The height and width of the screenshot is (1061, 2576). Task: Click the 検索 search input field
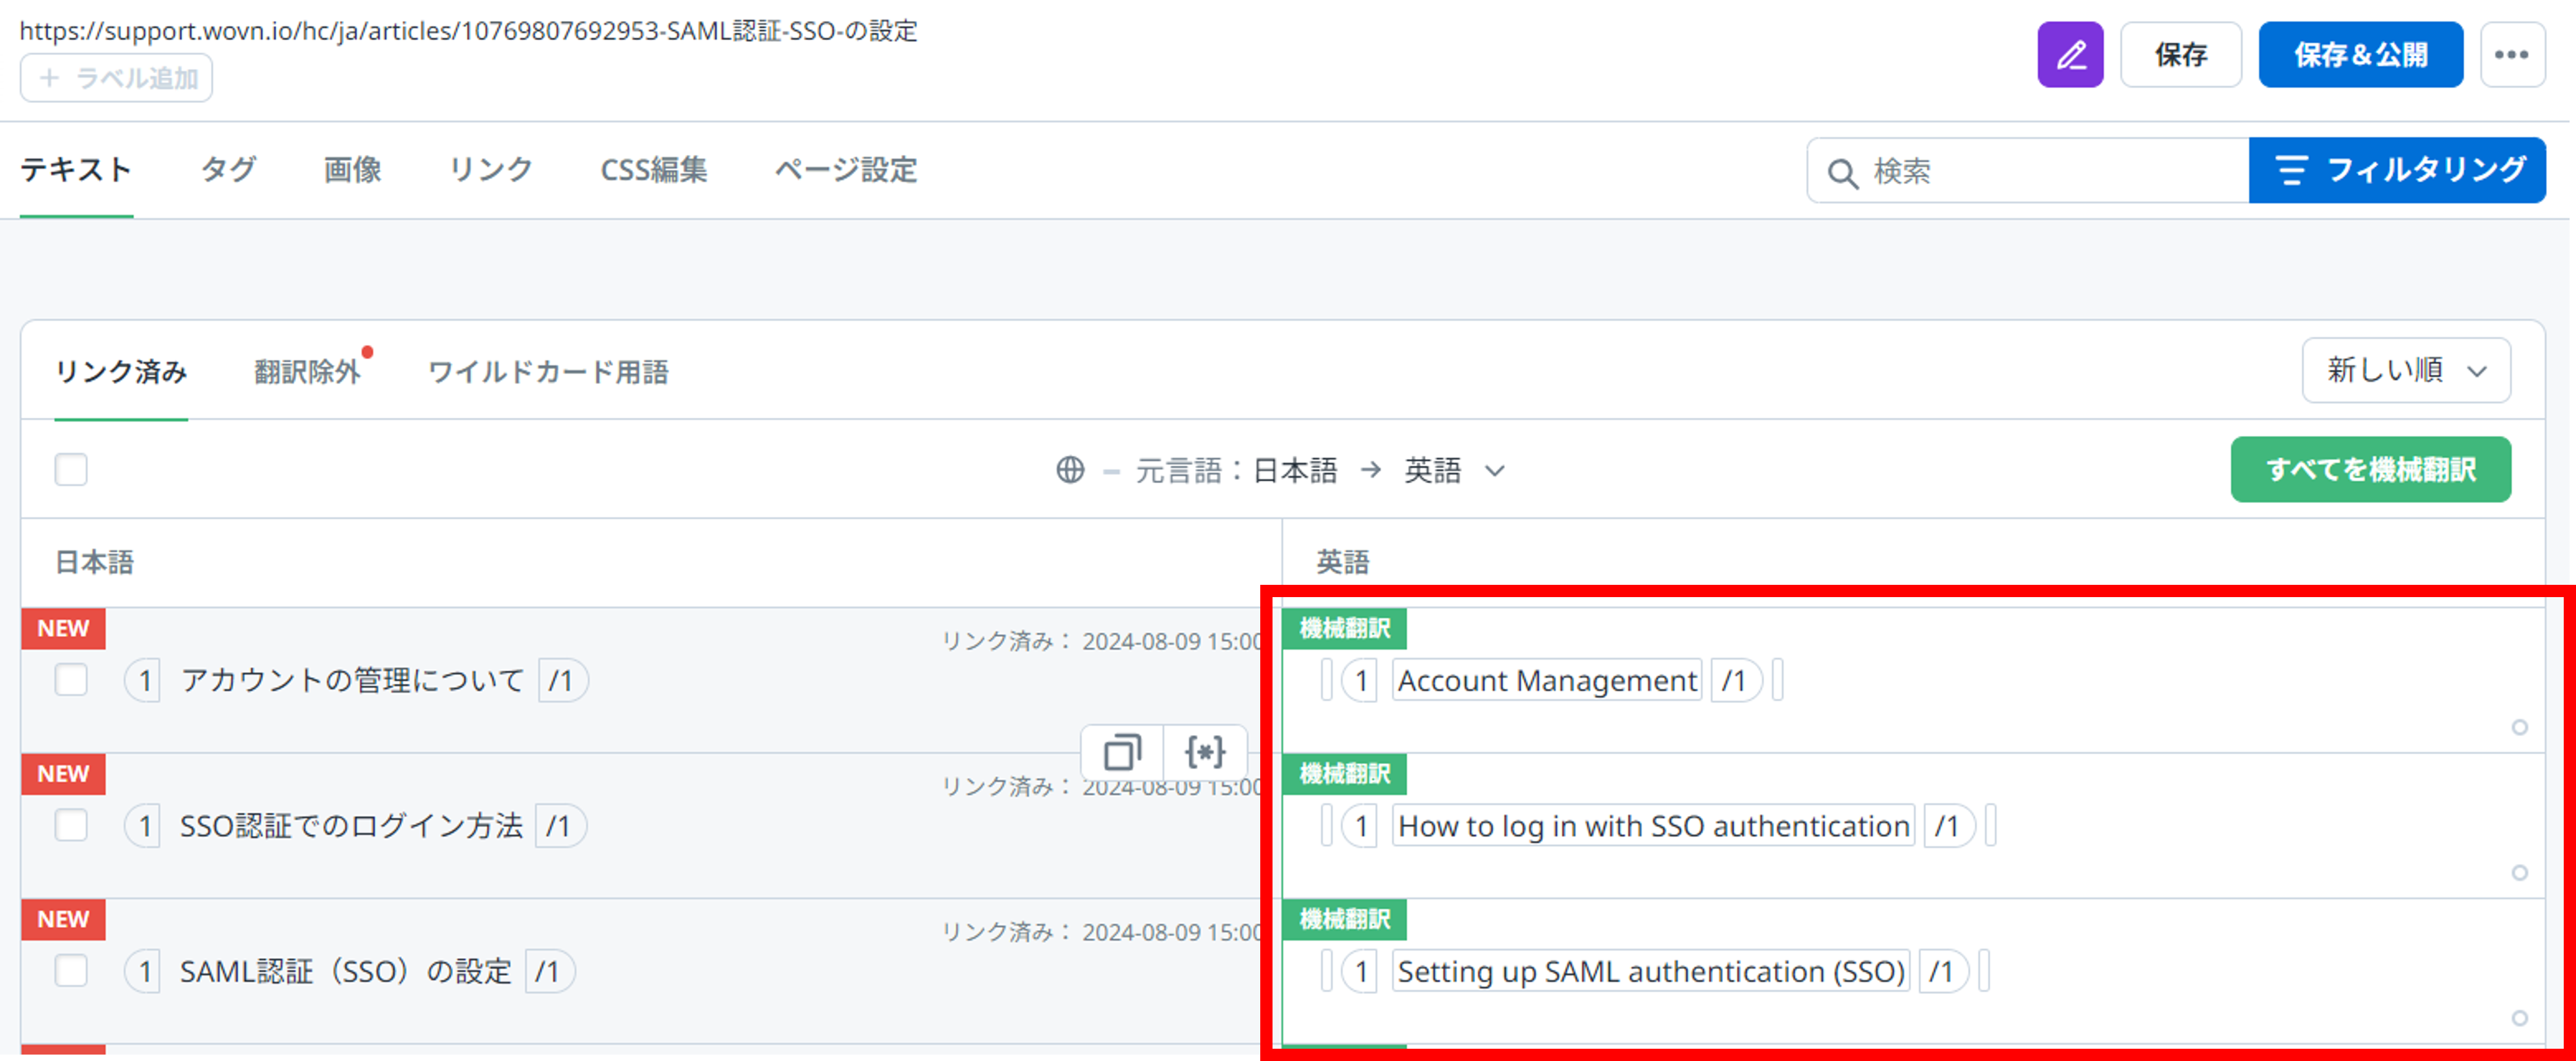point(2028,170)
